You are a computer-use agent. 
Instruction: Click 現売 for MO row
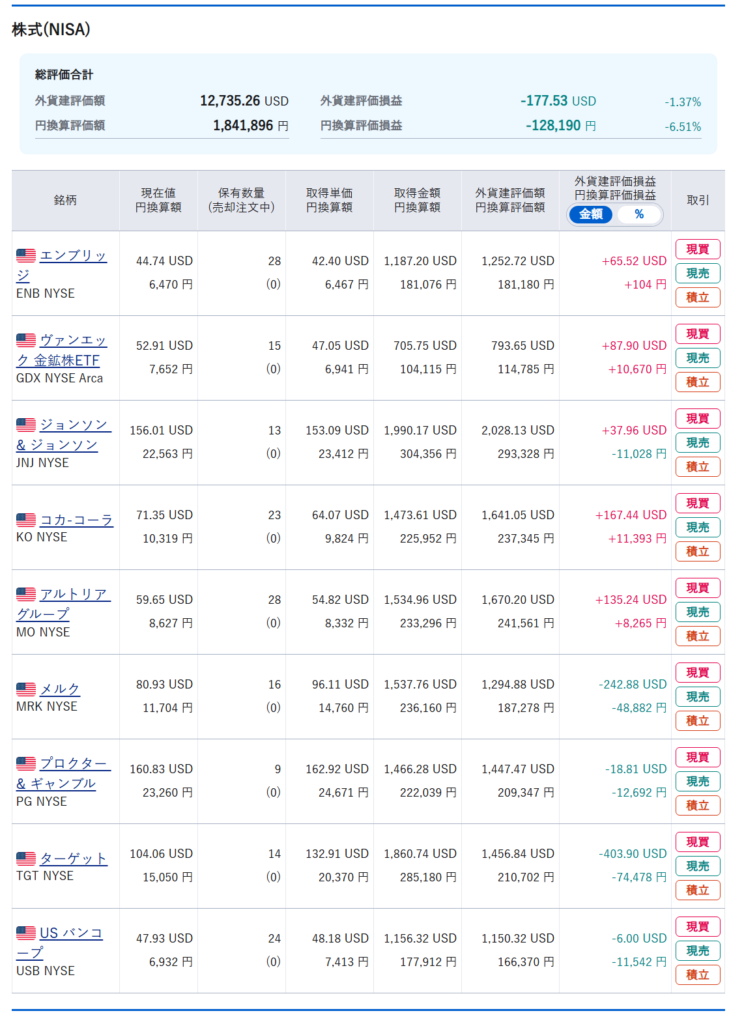[x=698, y=612]
